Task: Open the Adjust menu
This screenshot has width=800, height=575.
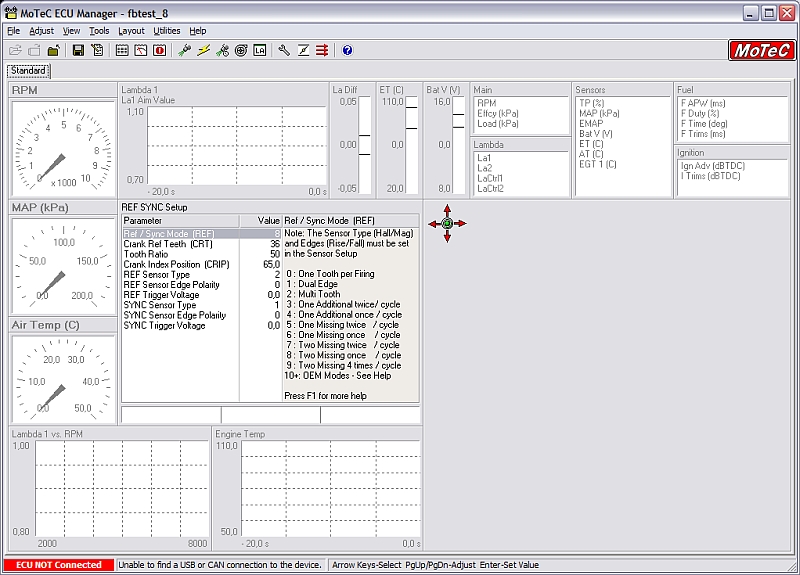Action: coord(41,31)
